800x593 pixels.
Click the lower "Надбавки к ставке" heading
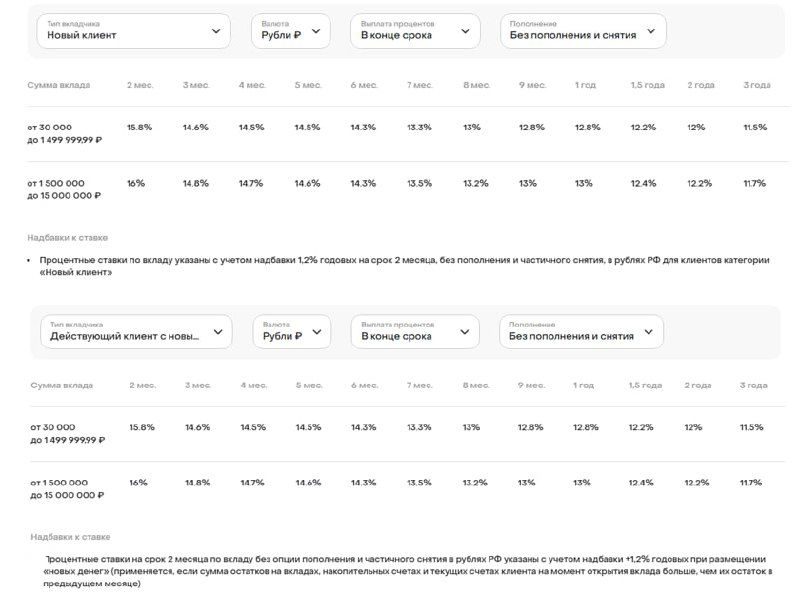(70, 536)
